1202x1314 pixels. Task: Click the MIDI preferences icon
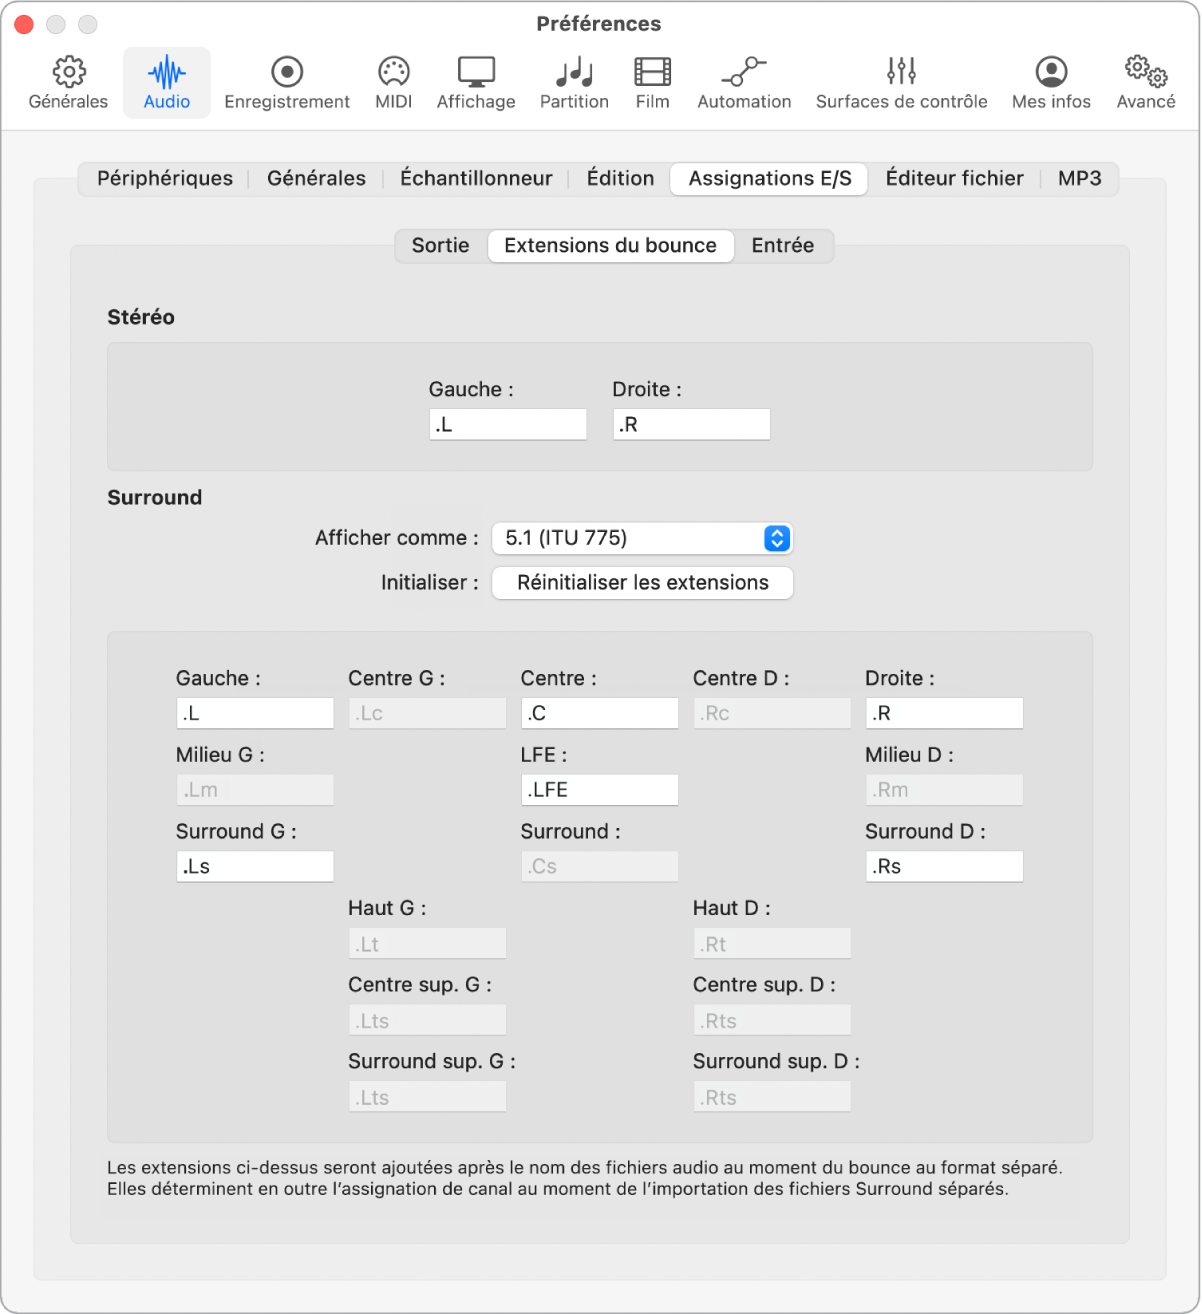pos(393,81)
